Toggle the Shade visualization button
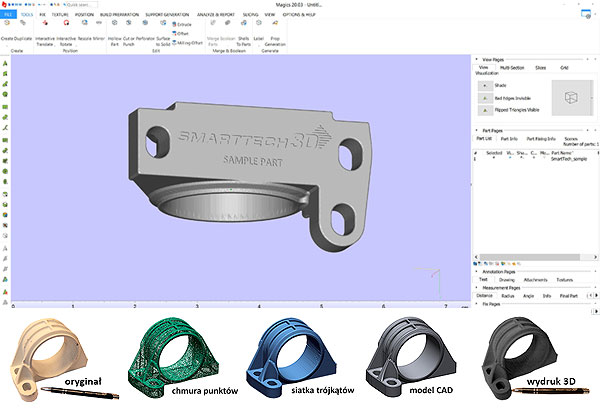 click(485, 86)
